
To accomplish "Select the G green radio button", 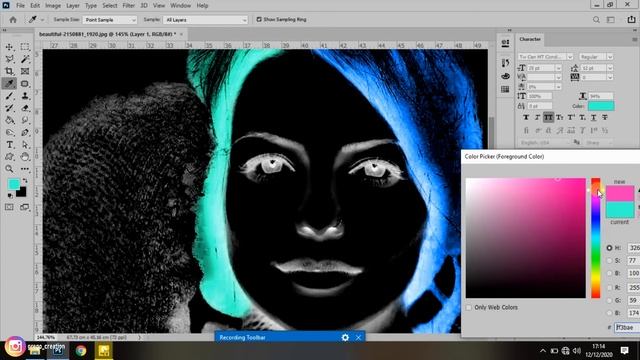I will 609,300.
